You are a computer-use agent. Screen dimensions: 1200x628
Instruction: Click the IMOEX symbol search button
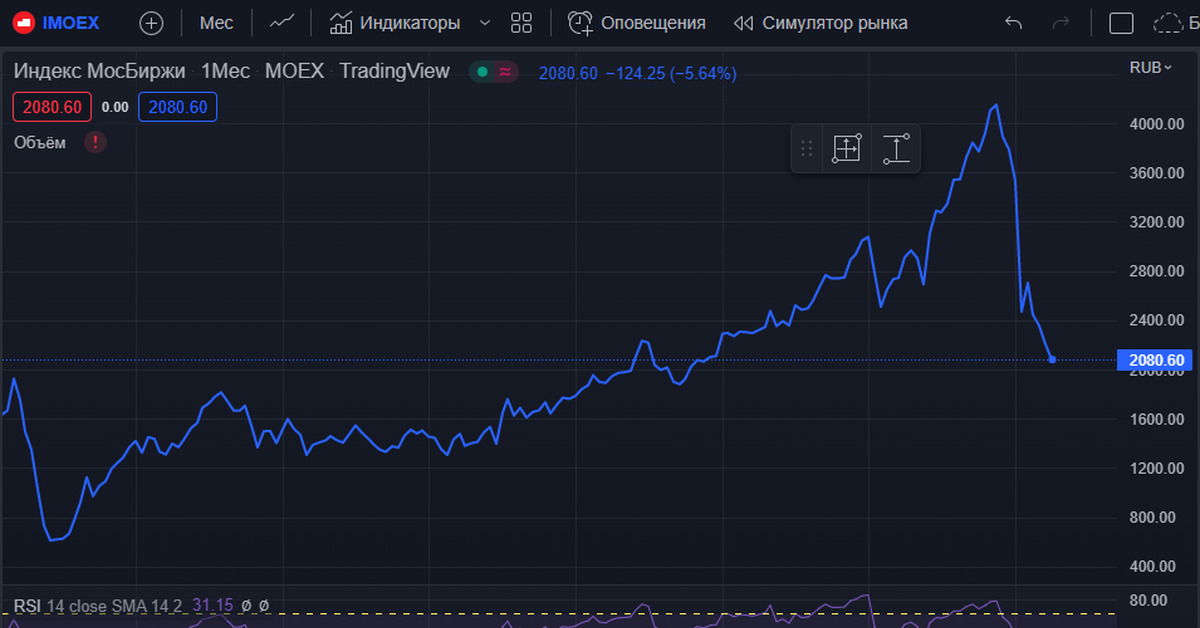point(61,23)
